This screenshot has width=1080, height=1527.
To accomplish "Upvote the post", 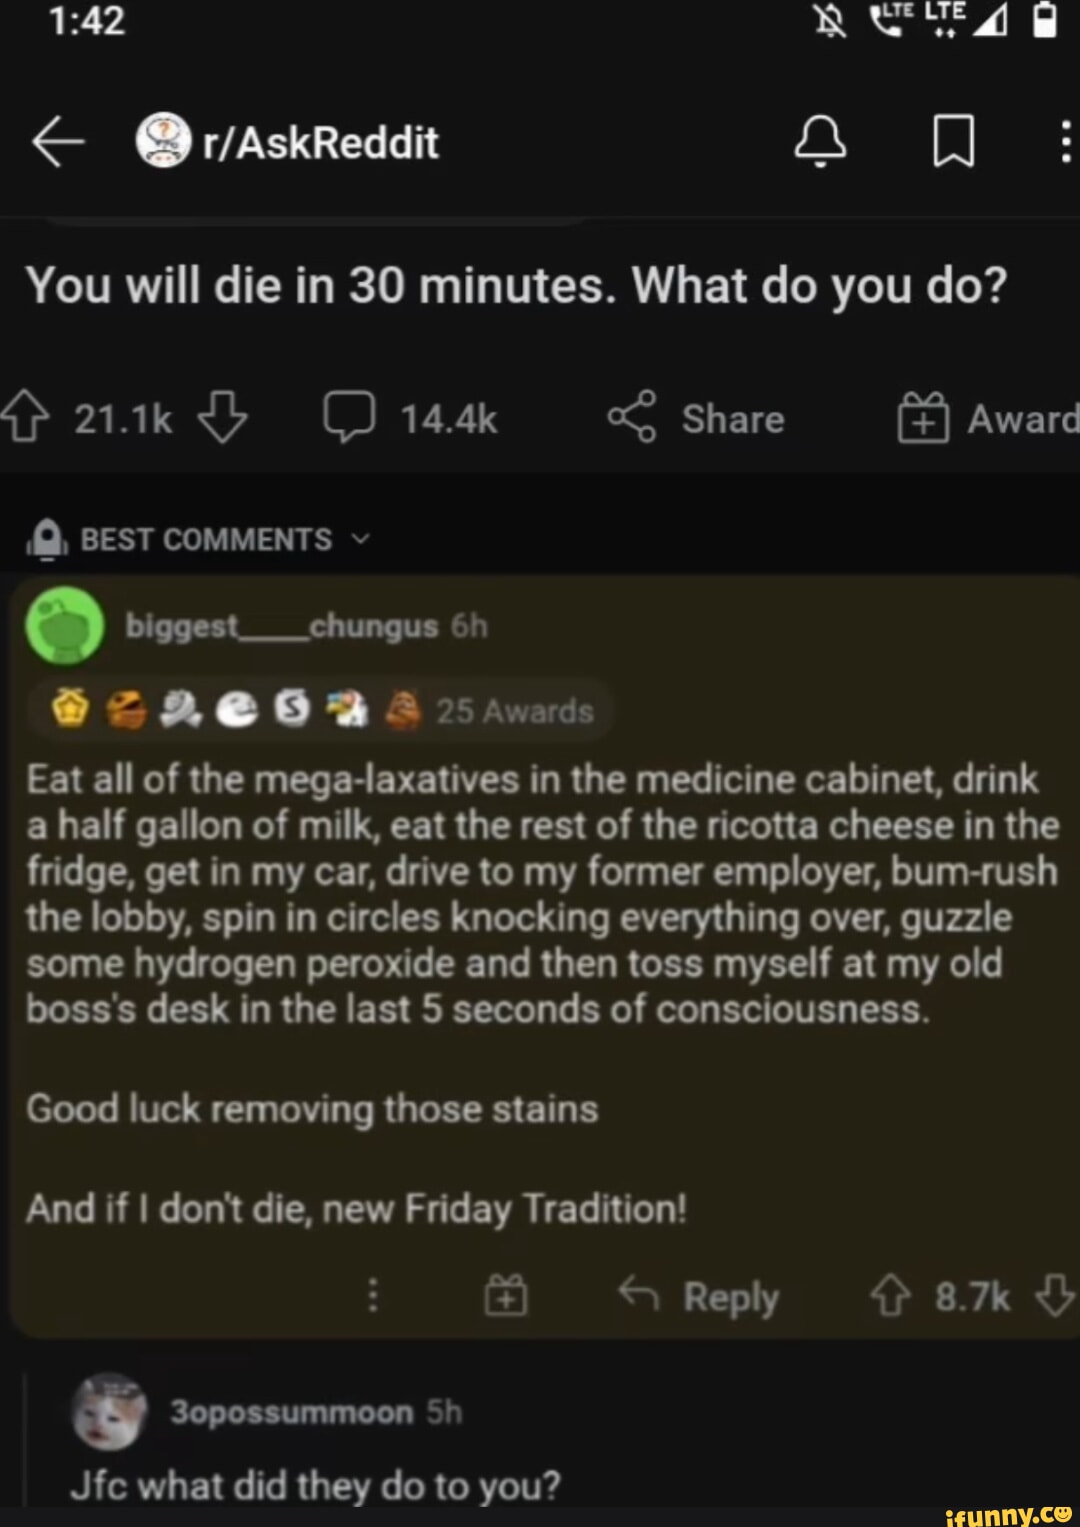I will pos(24,419).
